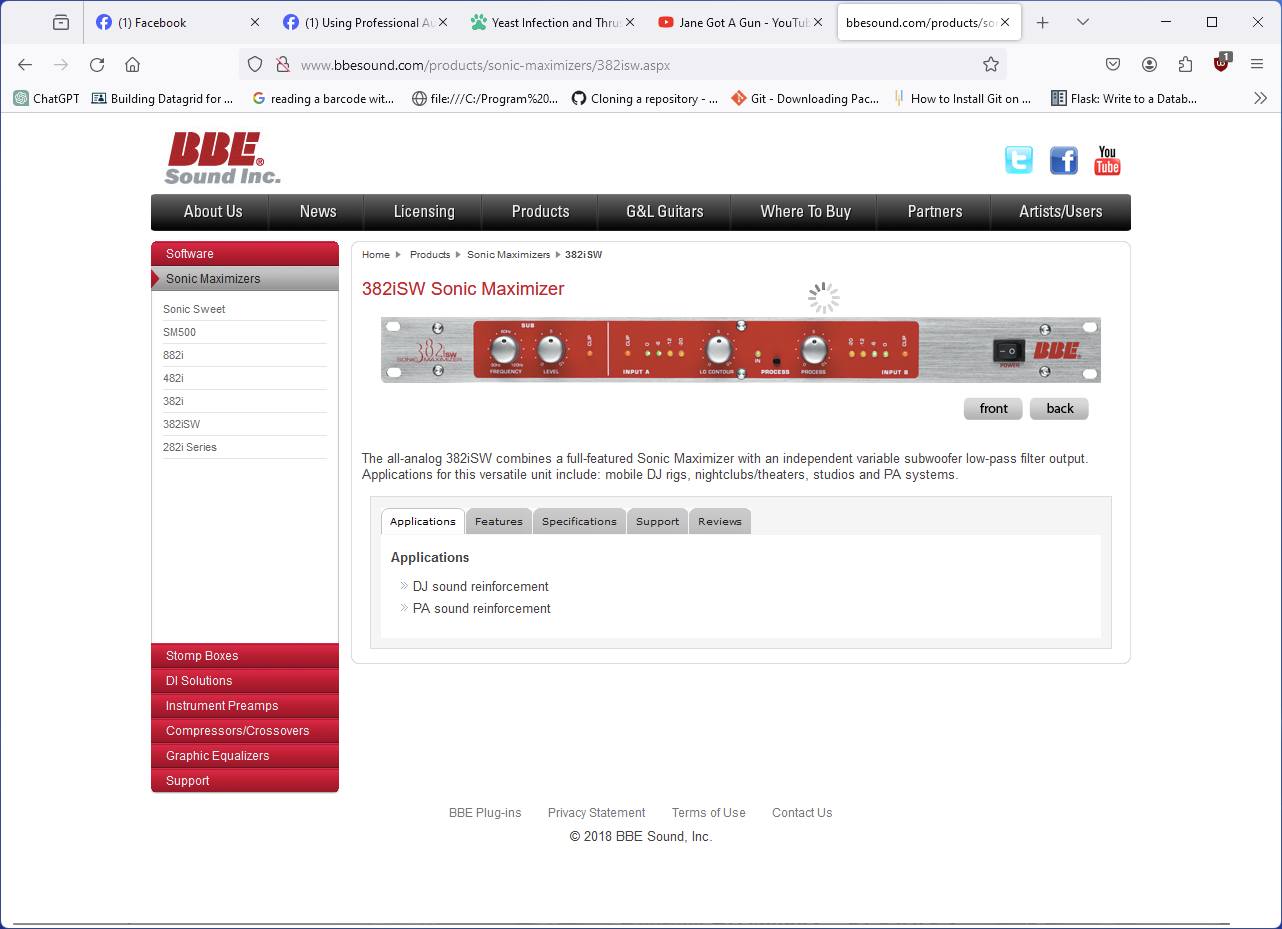
Task: List all tabs dropdown arrow
Action: click(x=1082, y=22)
